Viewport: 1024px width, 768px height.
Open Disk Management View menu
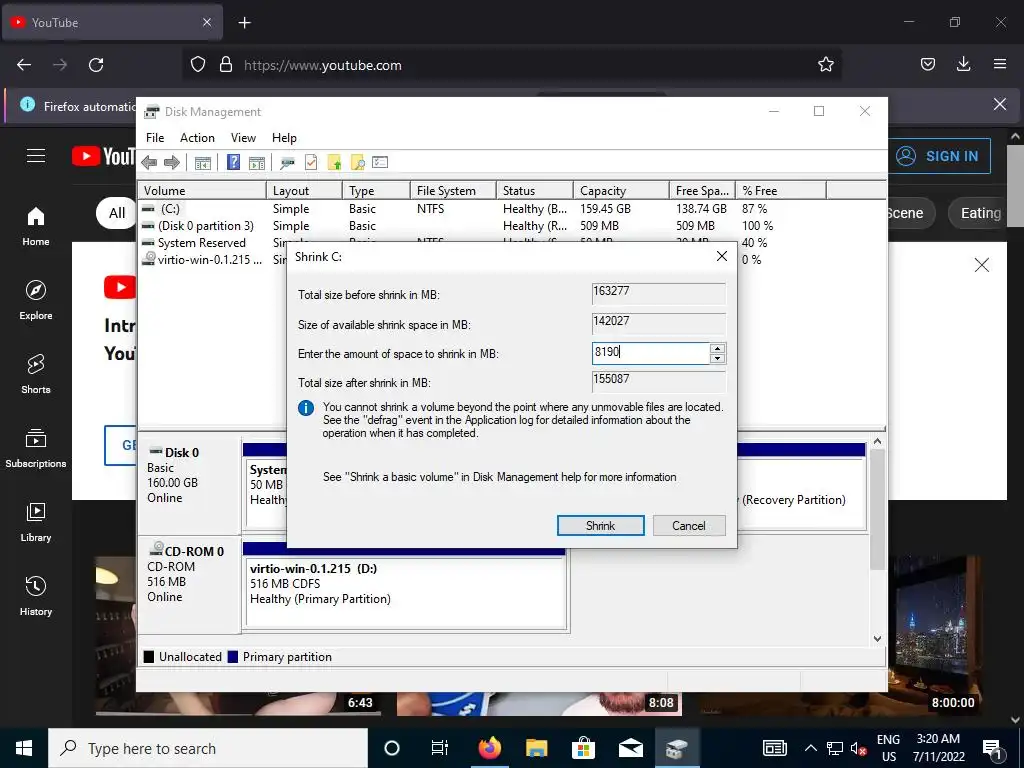243,138
